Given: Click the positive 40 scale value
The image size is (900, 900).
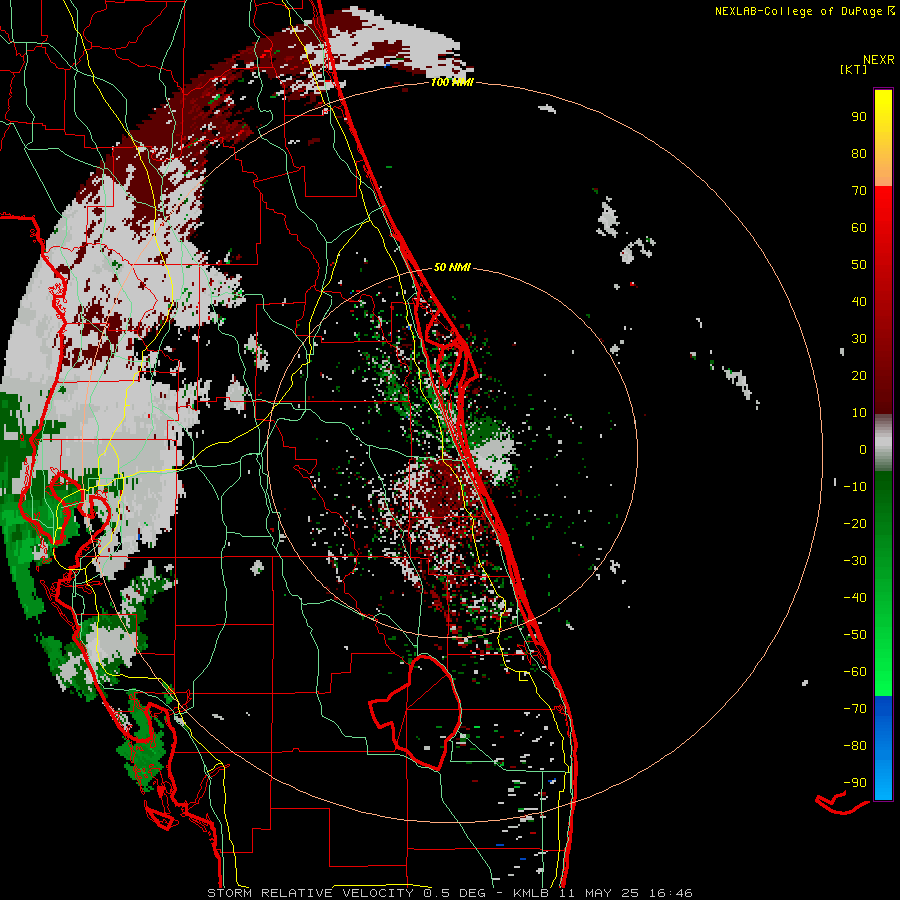Looking at the screenshot, I should (x=859, y=301).
